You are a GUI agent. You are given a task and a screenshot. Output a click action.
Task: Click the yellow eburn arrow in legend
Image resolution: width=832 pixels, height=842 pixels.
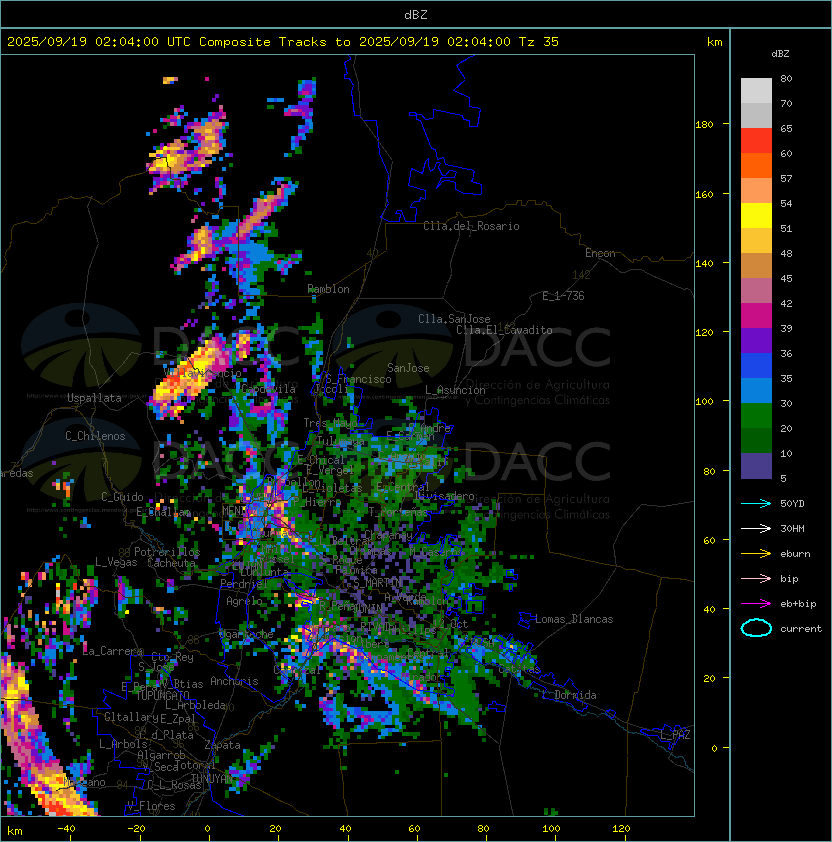[756, 554]
